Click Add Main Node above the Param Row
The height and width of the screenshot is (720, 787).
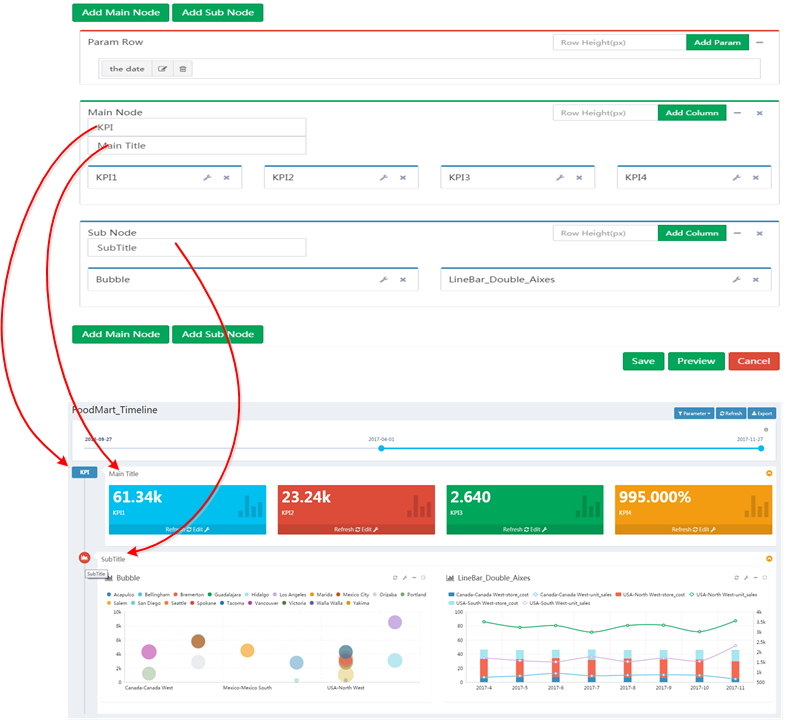(x=120, y=13)
